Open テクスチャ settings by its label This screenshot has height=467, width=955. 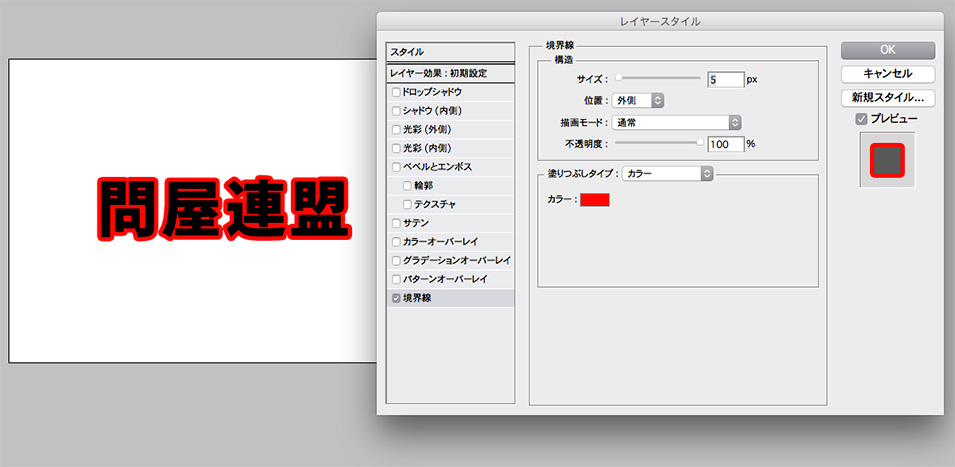(x=435, y=204)
